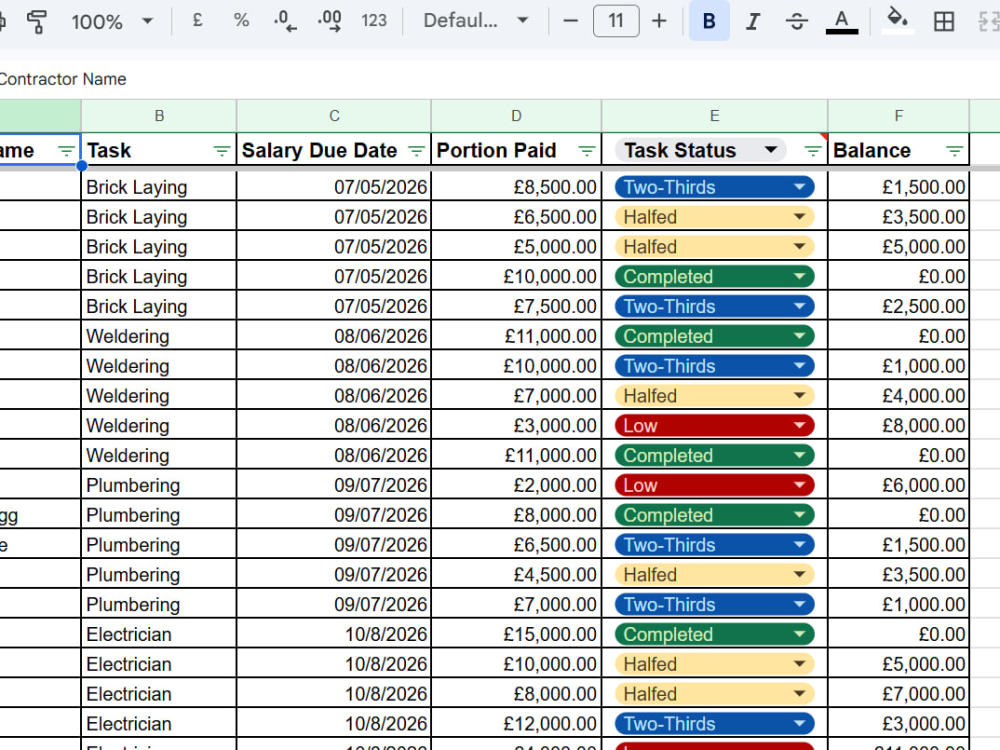The width and height of the screenshot is (1000, 750).
Task: Open more number formats (123)
Action: 374,21
